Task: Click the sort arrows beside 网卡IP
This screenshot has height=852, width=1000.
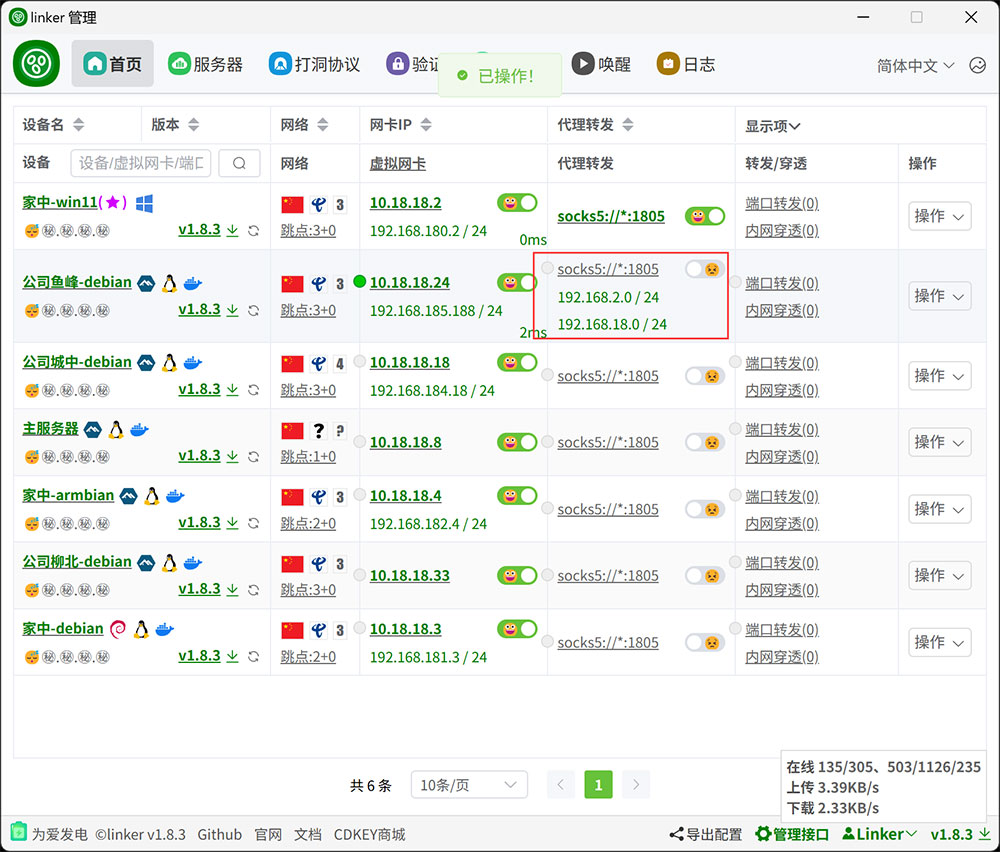Action: [426, 125]
